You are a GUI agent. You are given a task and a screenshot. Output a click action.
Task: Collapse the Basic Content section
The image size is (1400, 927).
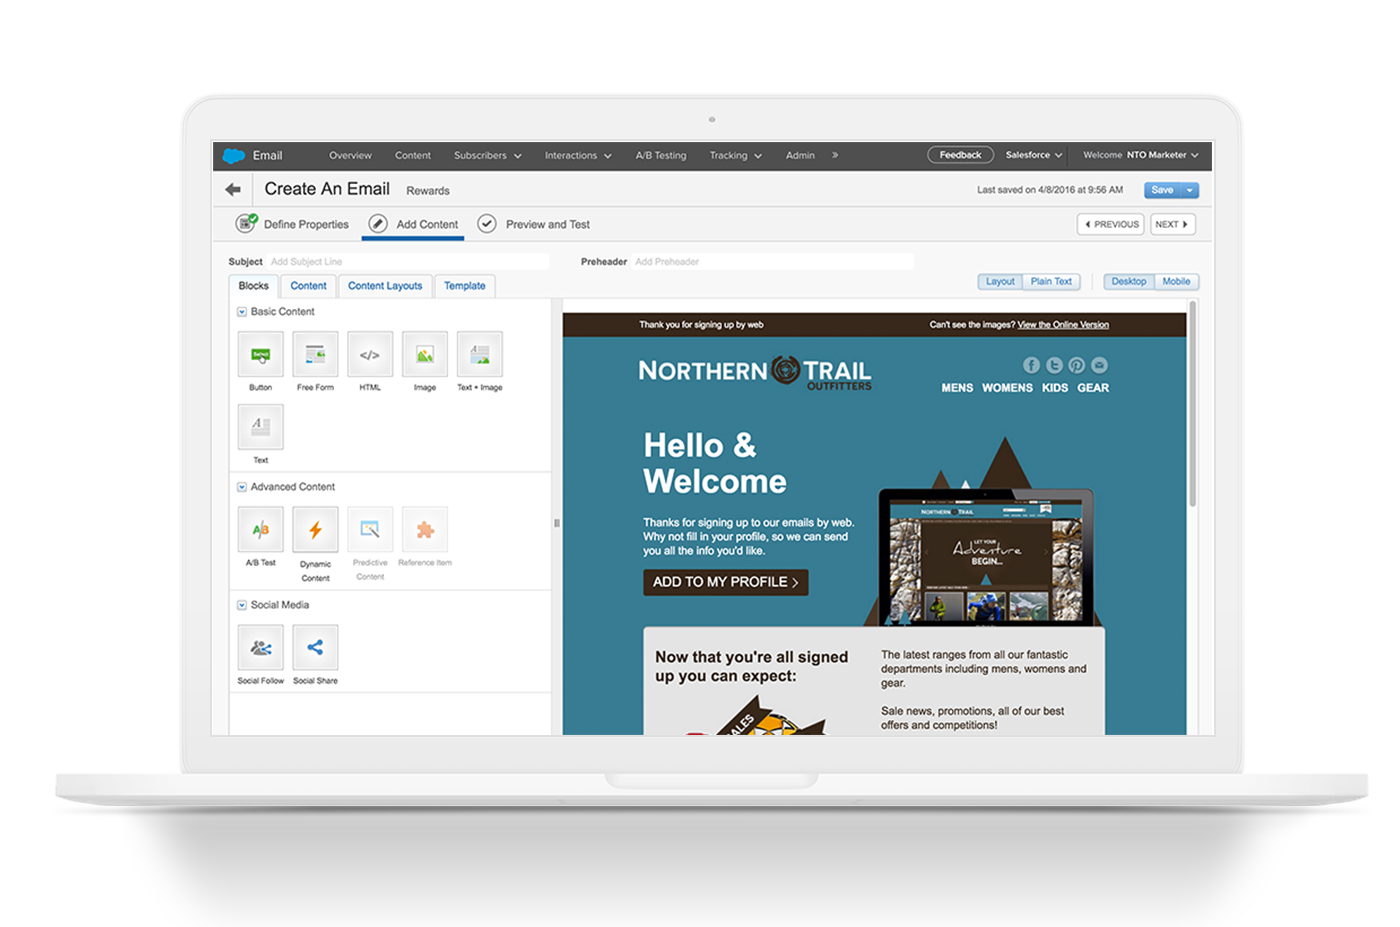click(242, 312)
